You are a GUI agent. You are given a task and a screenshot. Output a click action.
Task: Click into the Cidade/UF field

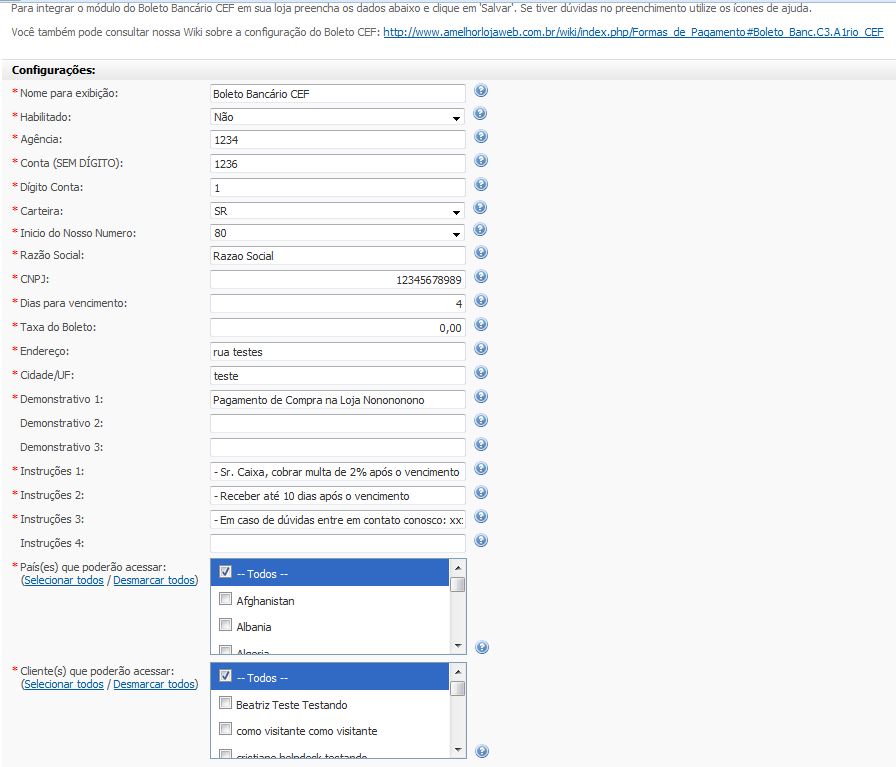(x=338, y=375)
